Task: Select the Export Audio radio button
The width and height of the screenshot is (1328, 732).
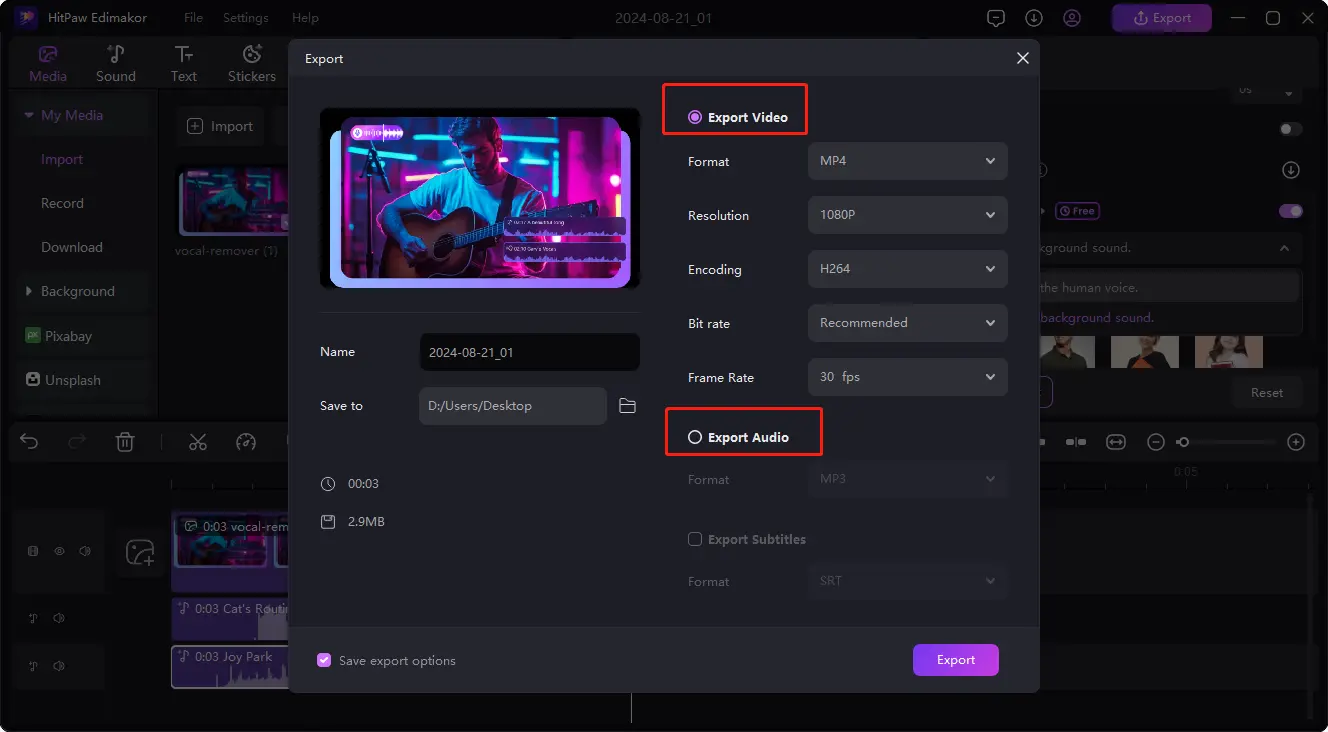Action: point(695,438)
